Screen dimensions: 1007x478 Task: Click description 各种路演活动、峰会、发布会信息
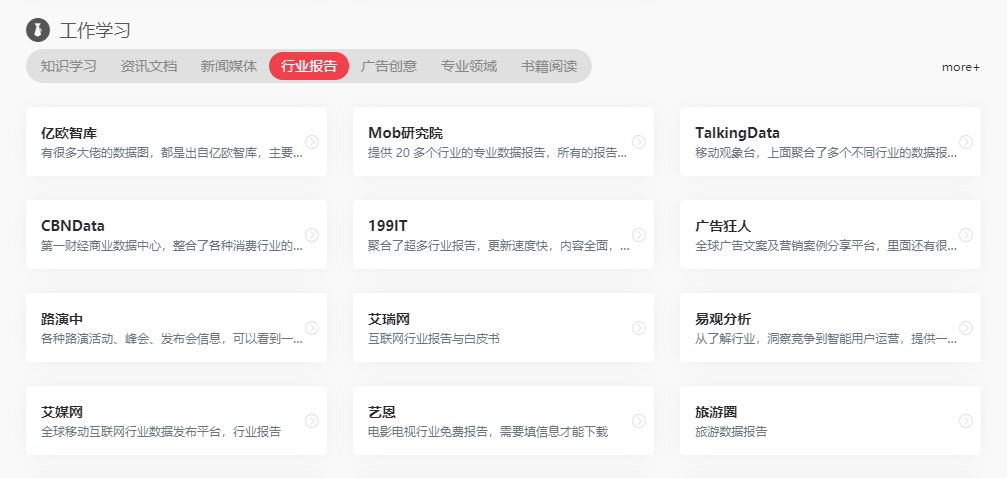[x=171, y=339]
